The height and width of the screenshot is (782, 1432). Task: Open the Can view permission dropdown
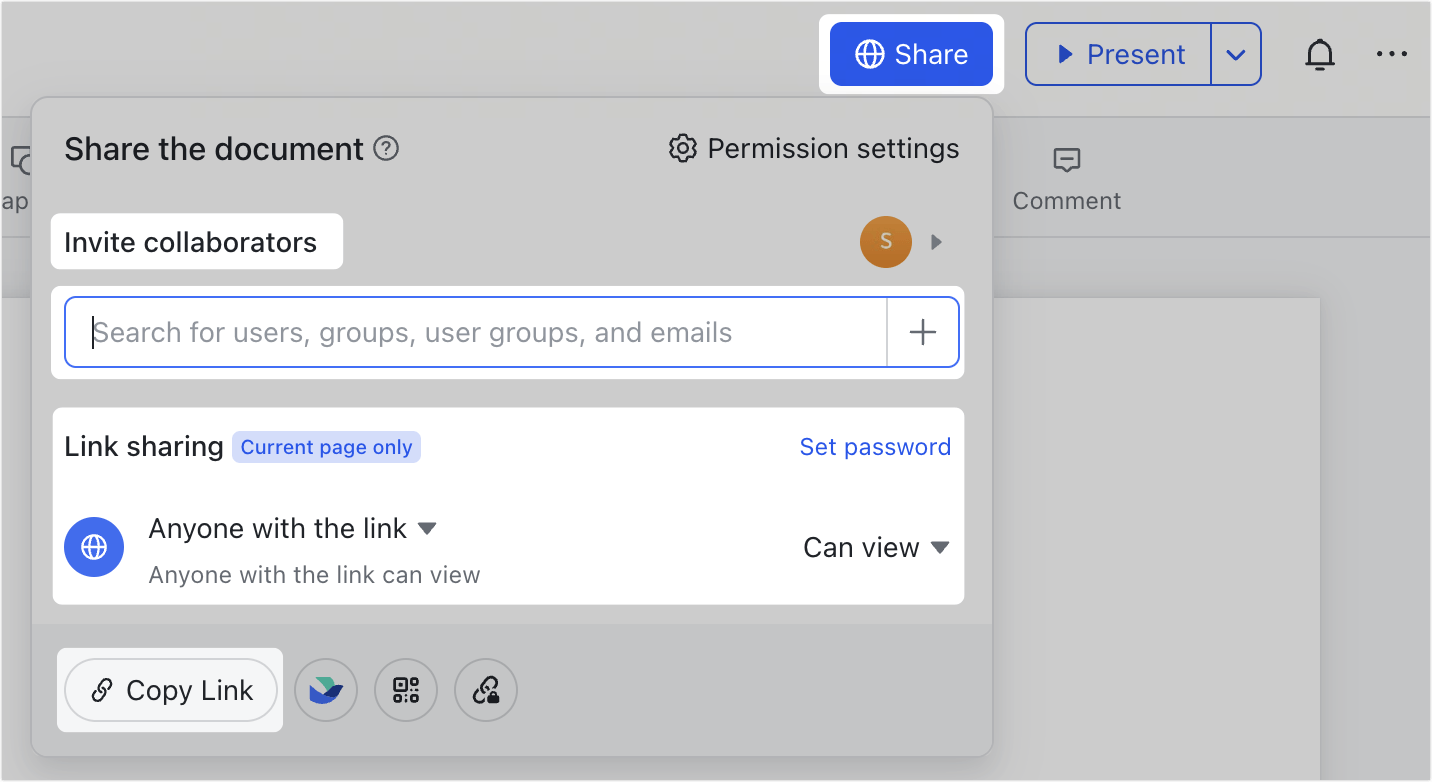tap(876, 547)
